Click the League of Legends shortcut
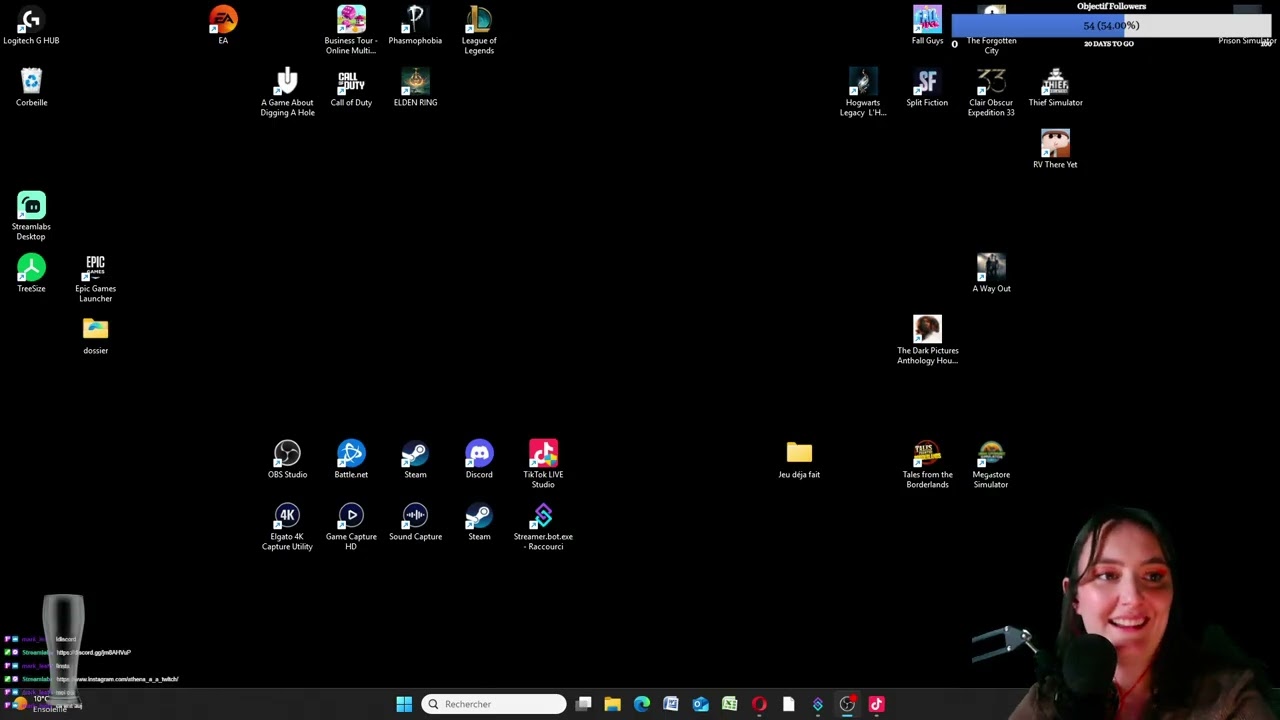 click(x=479, y=30)
